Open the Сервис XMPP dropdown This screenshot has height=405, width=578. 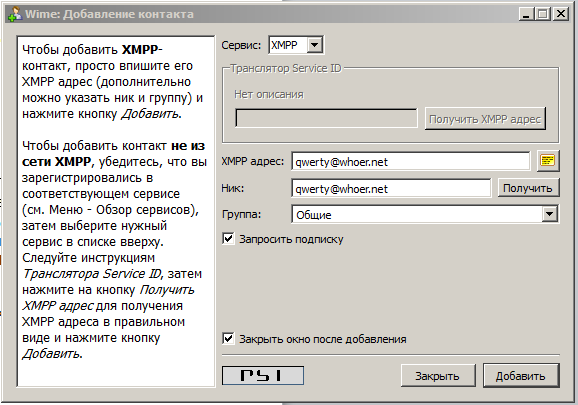tap(315, 45)
